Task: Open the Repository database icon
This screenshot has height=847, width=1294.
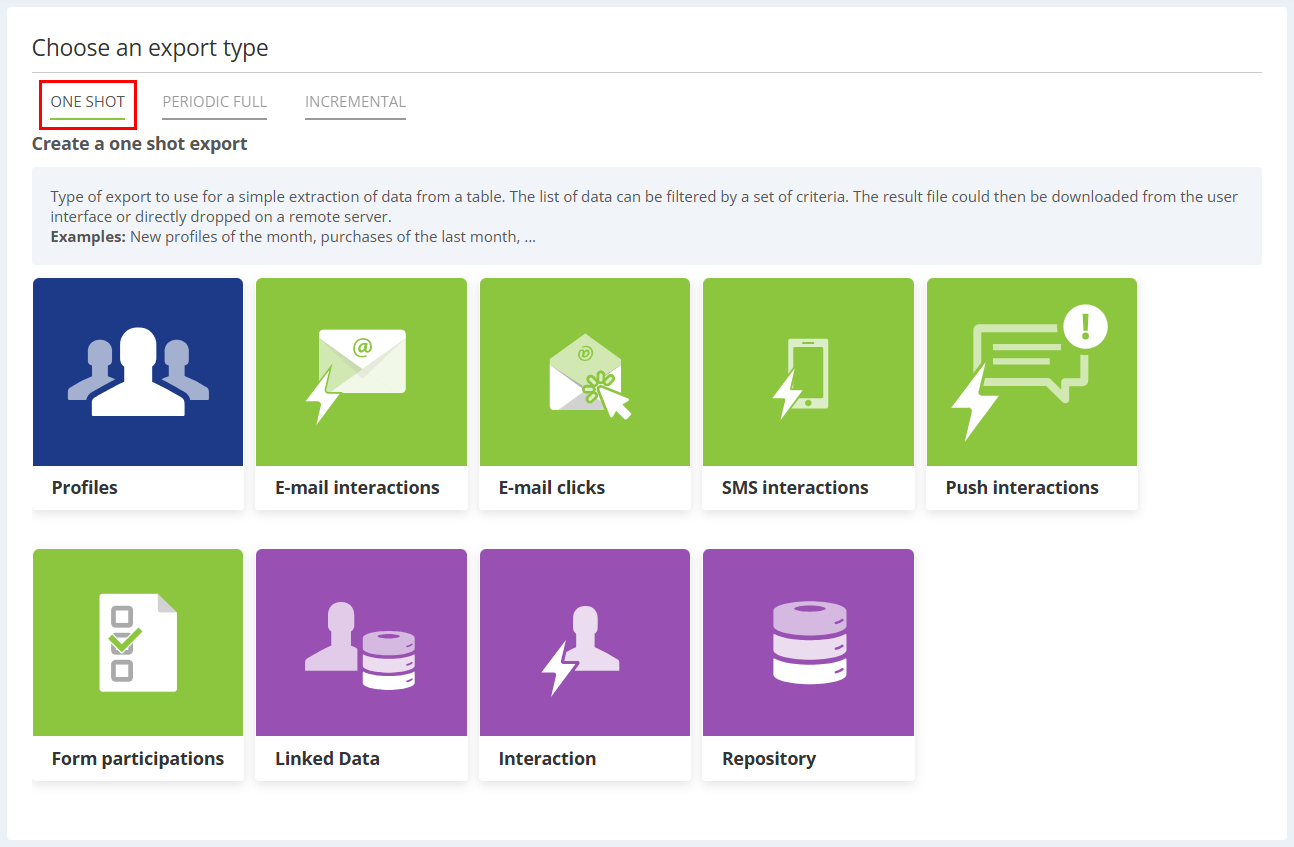Action: point(808,643)
